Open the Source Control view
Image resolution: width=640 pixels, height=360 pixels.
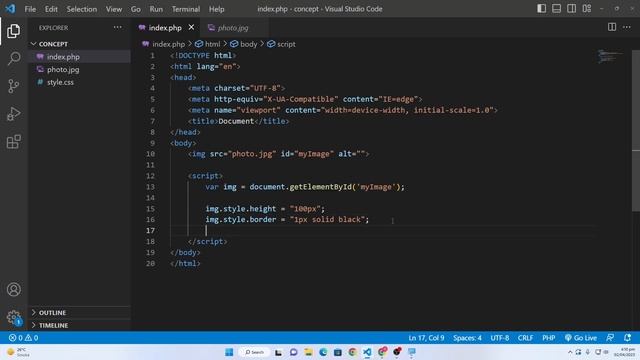pos(13,86)
